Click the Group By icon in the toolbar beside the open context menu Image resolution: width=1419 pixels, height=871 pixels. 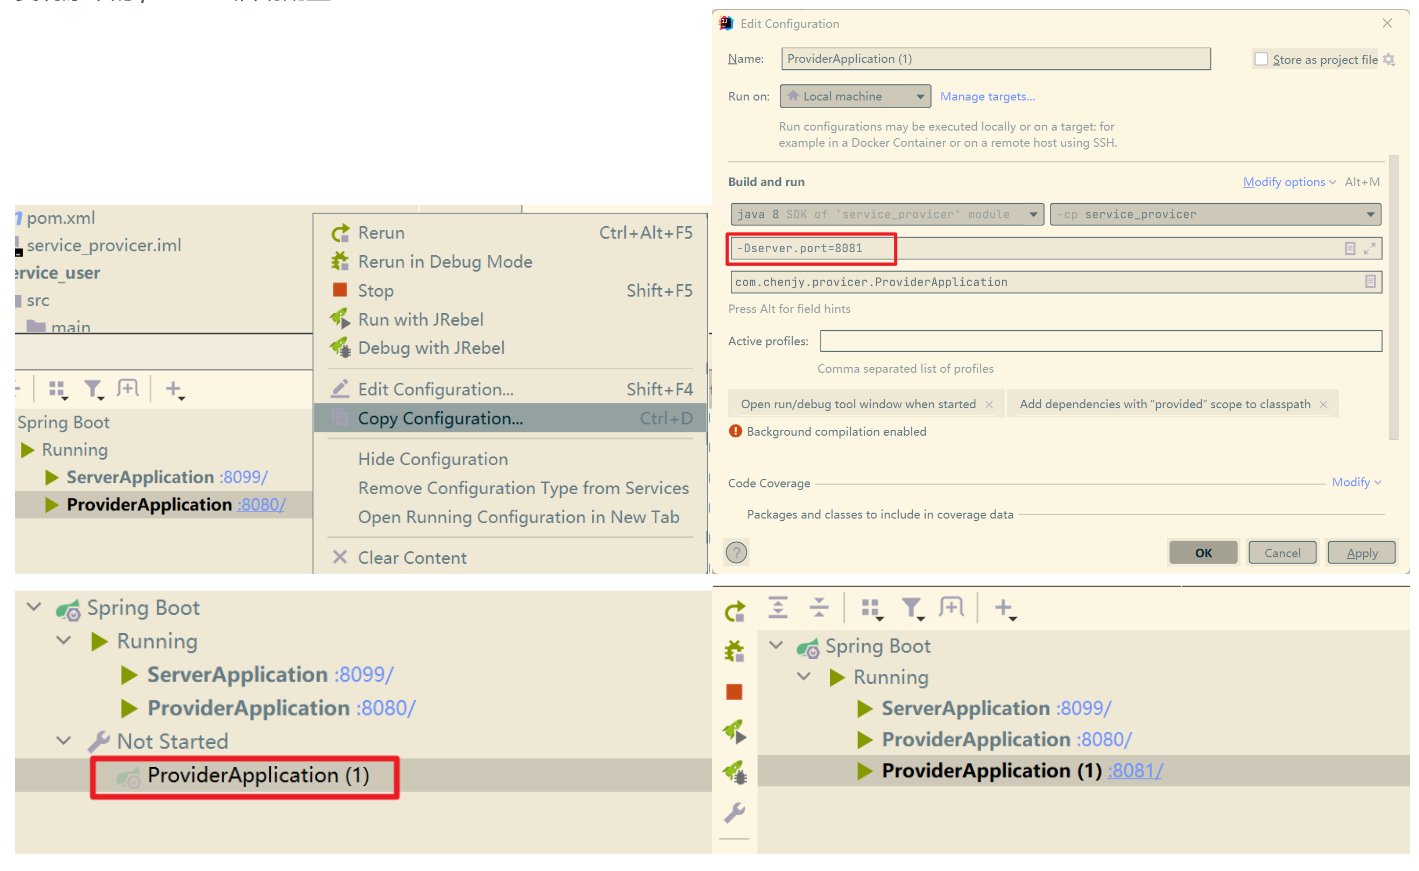[58, 389]
